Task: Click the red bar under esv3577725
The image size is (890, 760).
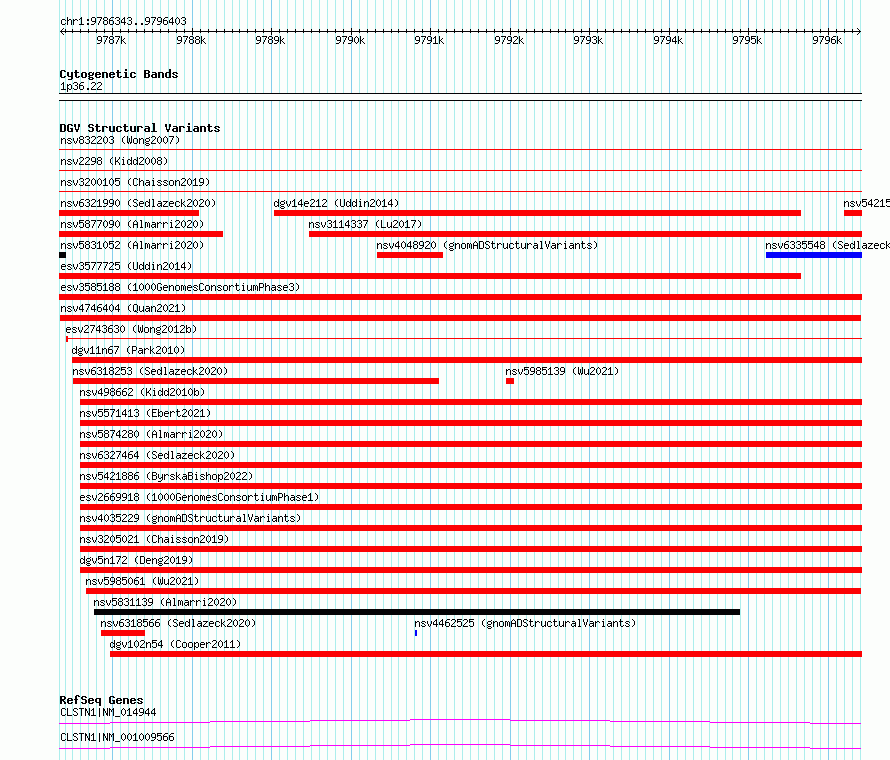Action: (430, 276)
